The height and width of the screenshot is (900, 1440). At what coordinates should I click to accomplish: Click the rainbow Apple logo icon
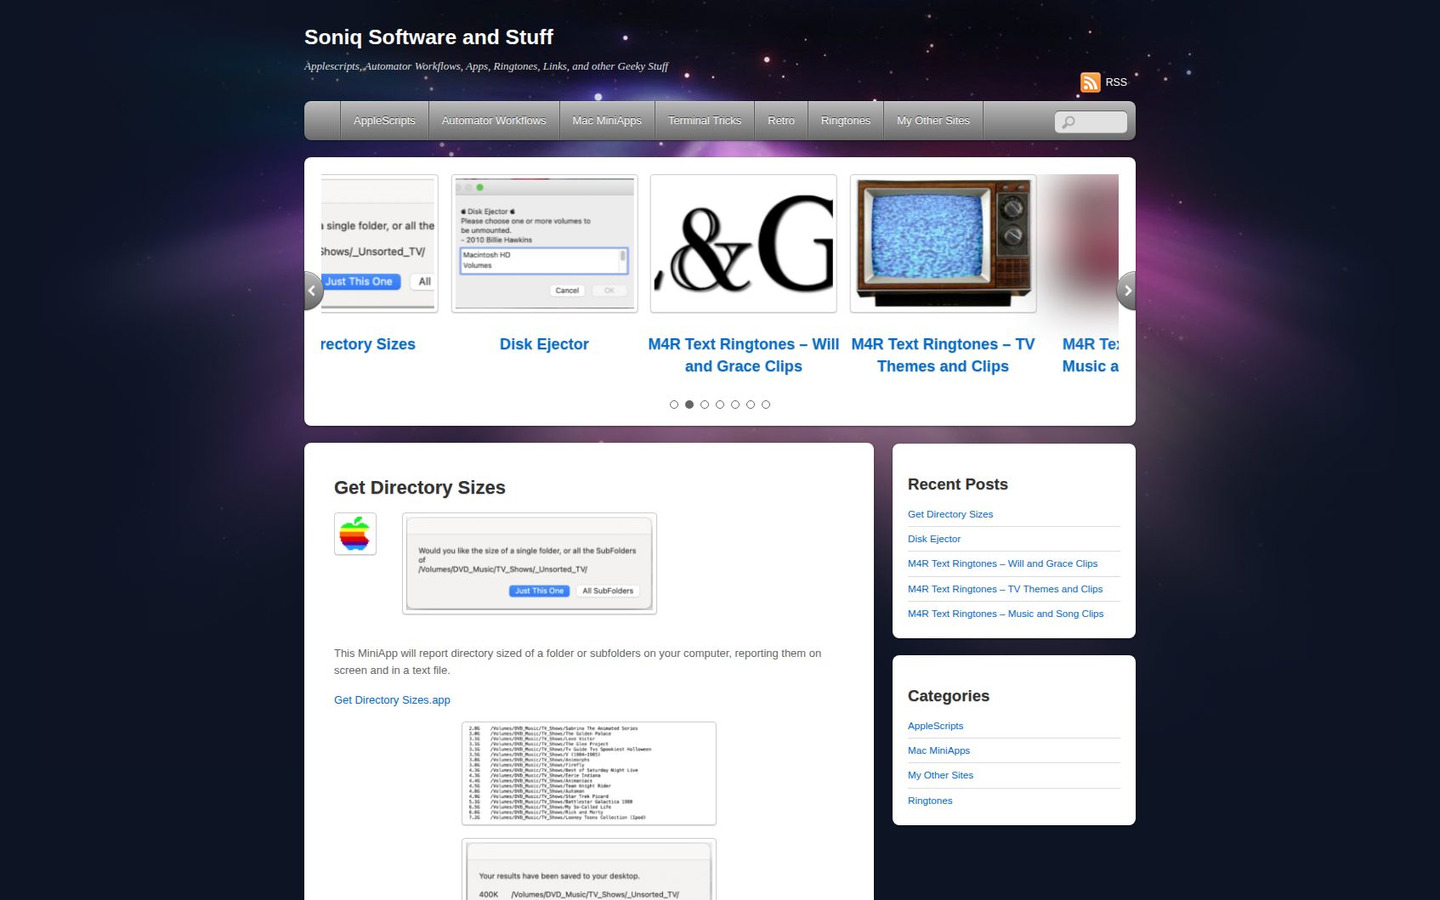tap(355, 534)
